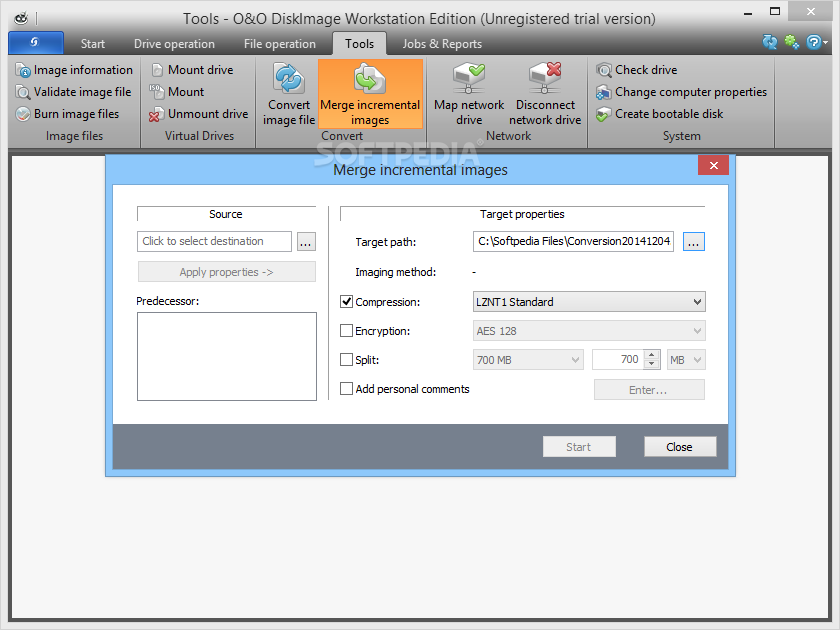Click the 700 split value field
This screenshot has width=840, height=630.
(618, 359)
